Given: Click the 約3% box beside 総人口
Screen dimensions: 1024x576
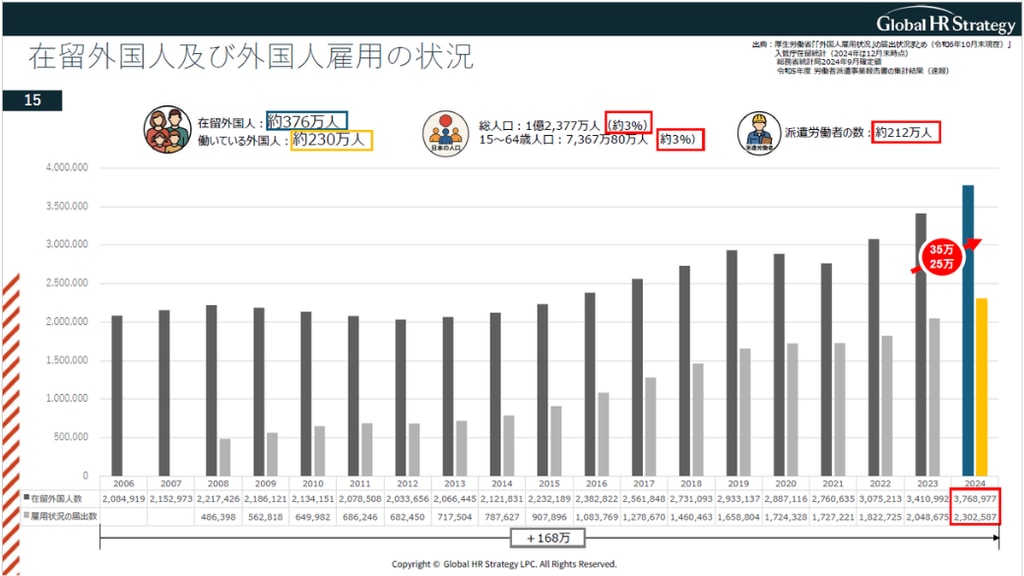Looking at the screenshot, I should (630, 123).
